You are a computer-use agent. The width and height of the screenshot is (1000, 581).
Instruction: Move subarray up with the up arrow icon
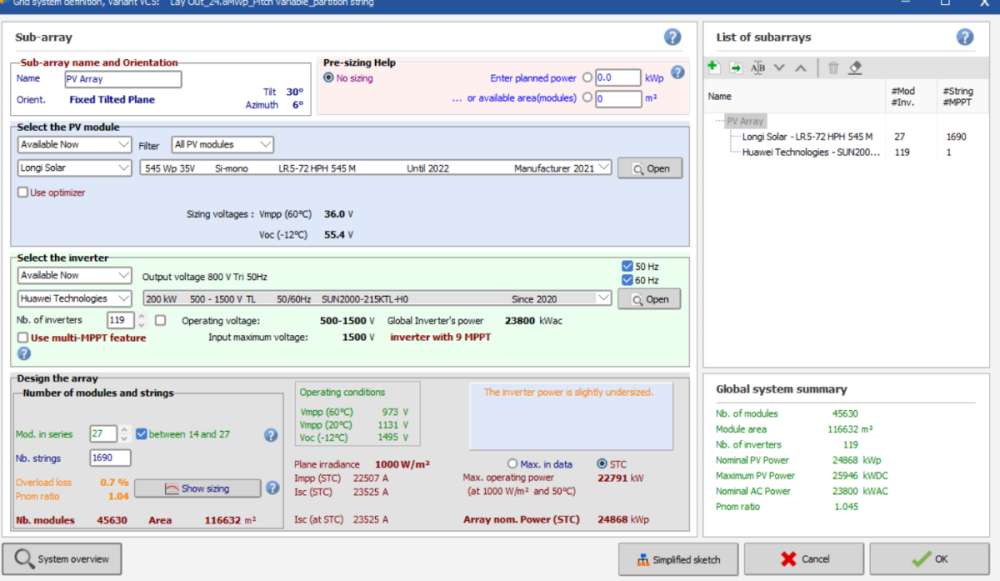tap(800, 67)
